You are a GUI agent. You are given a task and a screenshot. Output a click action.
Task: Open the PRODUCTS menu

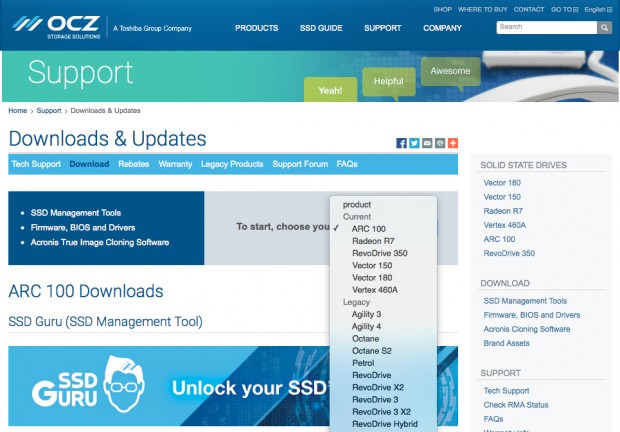257,28
